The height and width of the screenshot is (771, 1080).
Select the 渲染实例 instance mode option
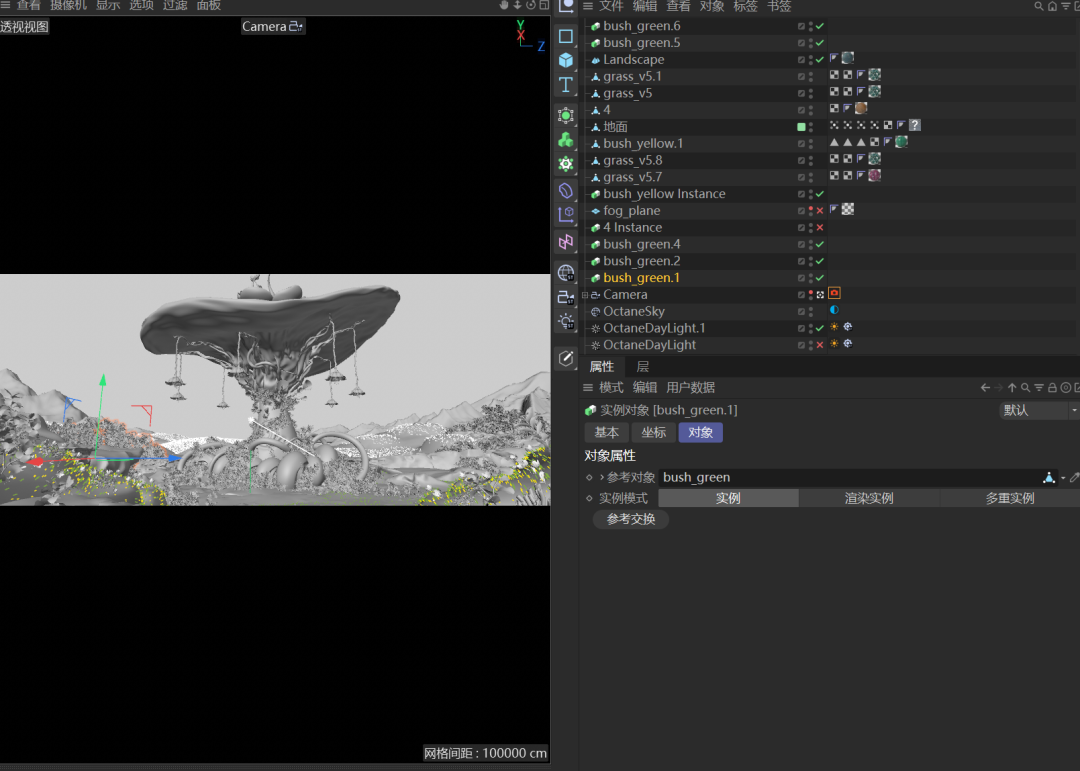pos(868,498)
